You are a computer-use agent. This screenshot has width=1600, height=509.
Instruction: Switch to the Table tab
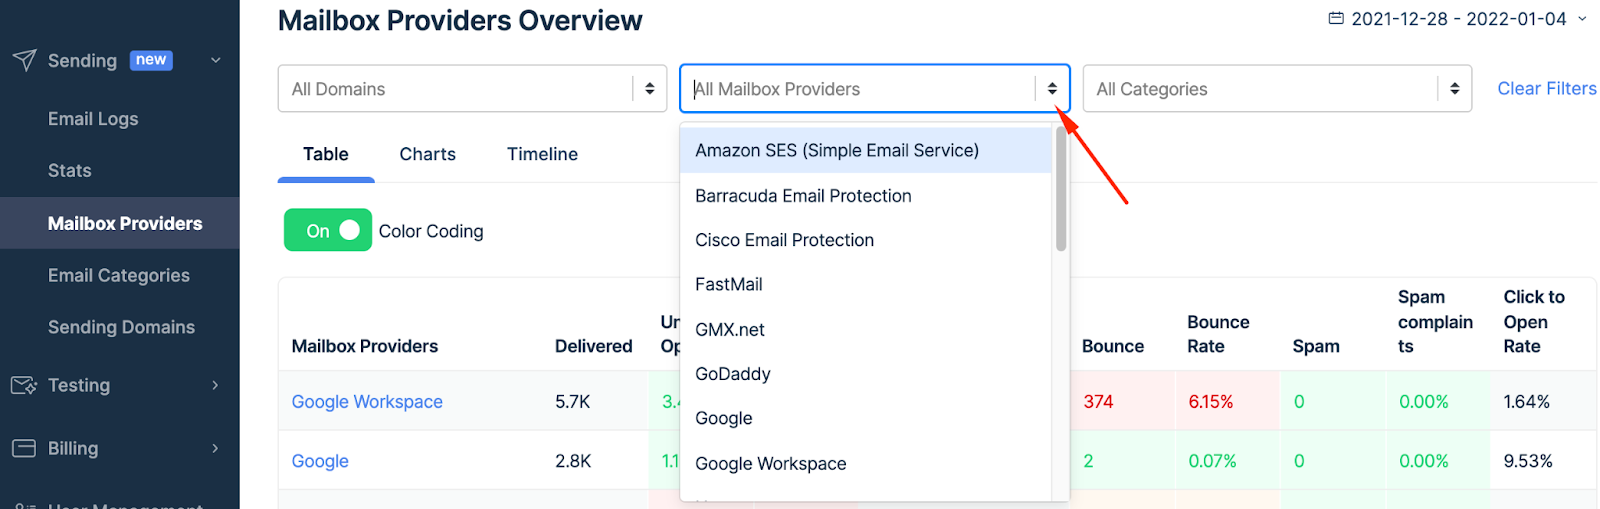pos(326,154)
